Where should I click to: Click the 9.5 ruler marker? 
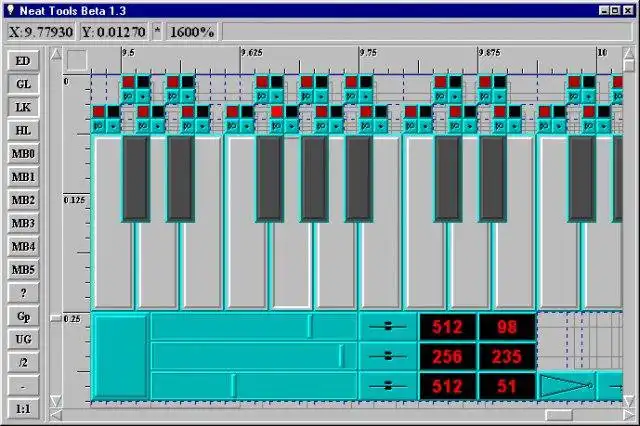(x=128, y=53)
